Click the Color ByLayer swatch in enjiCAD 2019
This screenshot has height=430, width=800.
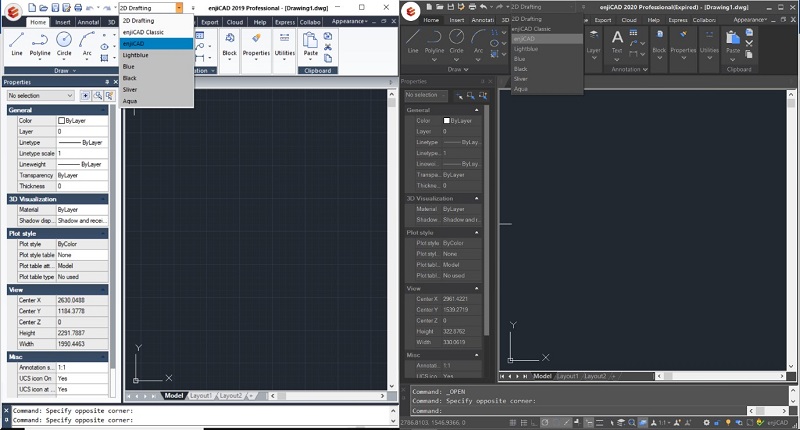click(x=61, y=121)
